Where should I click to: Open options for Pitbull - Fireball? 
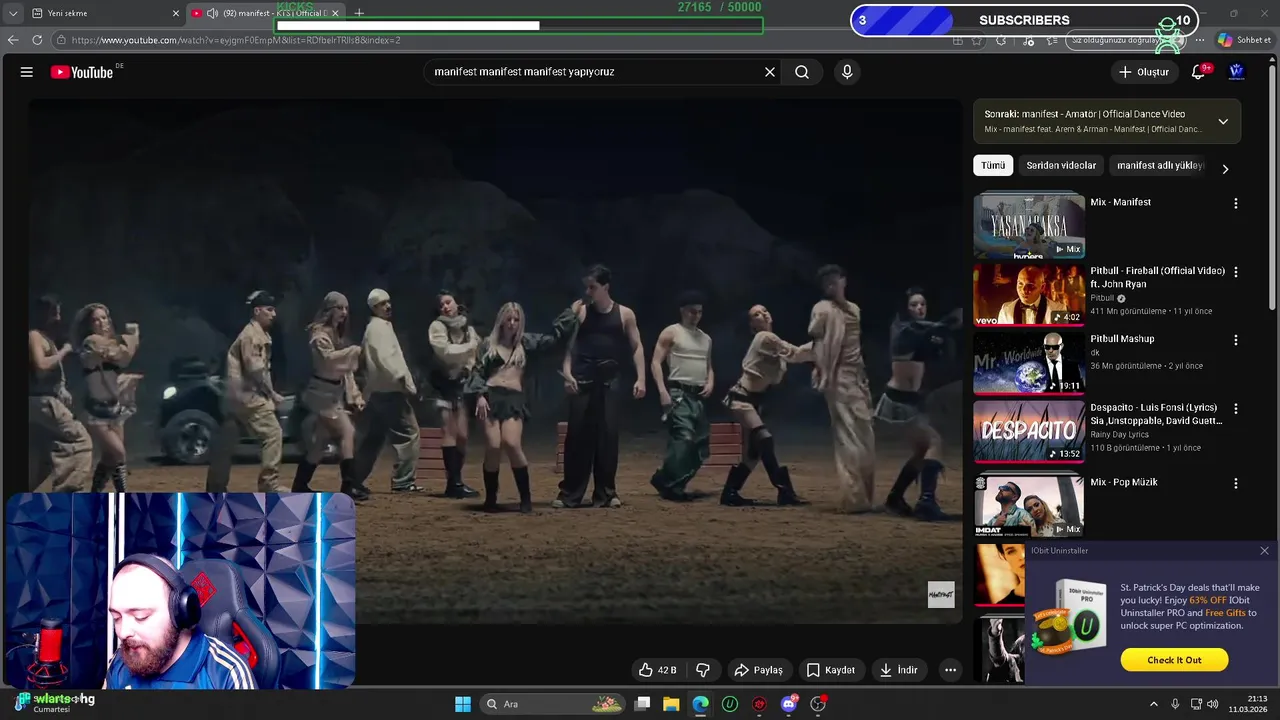(1236, 272)
